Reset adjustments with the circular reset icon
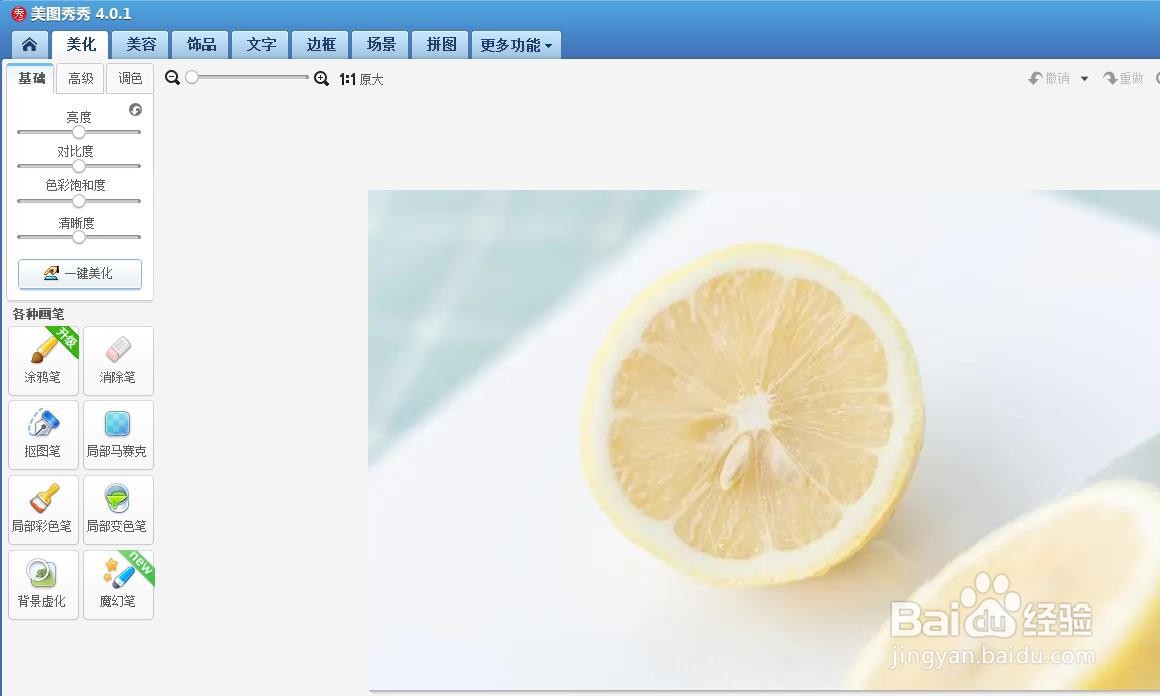The image size is (1160, 696). [135, 109]
